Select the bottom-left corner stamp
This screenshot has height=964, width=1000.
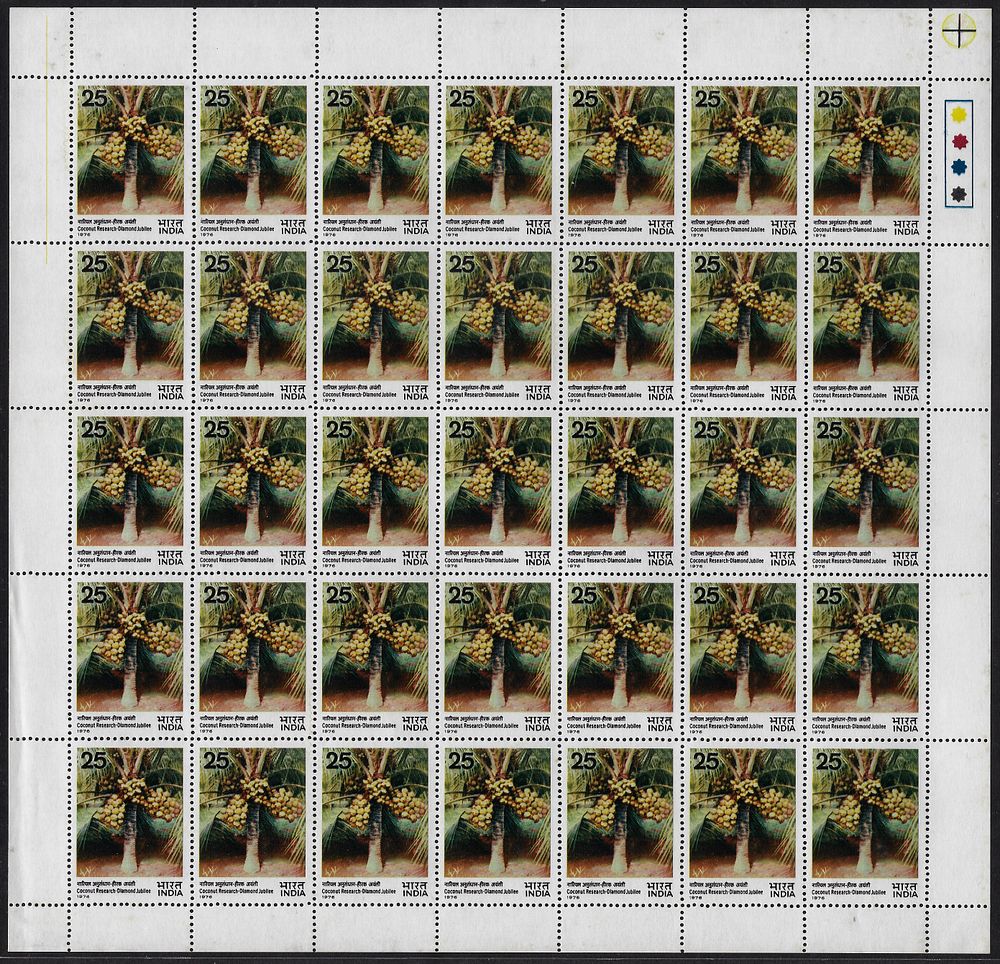pyautogui.click(x=131, y=823)
